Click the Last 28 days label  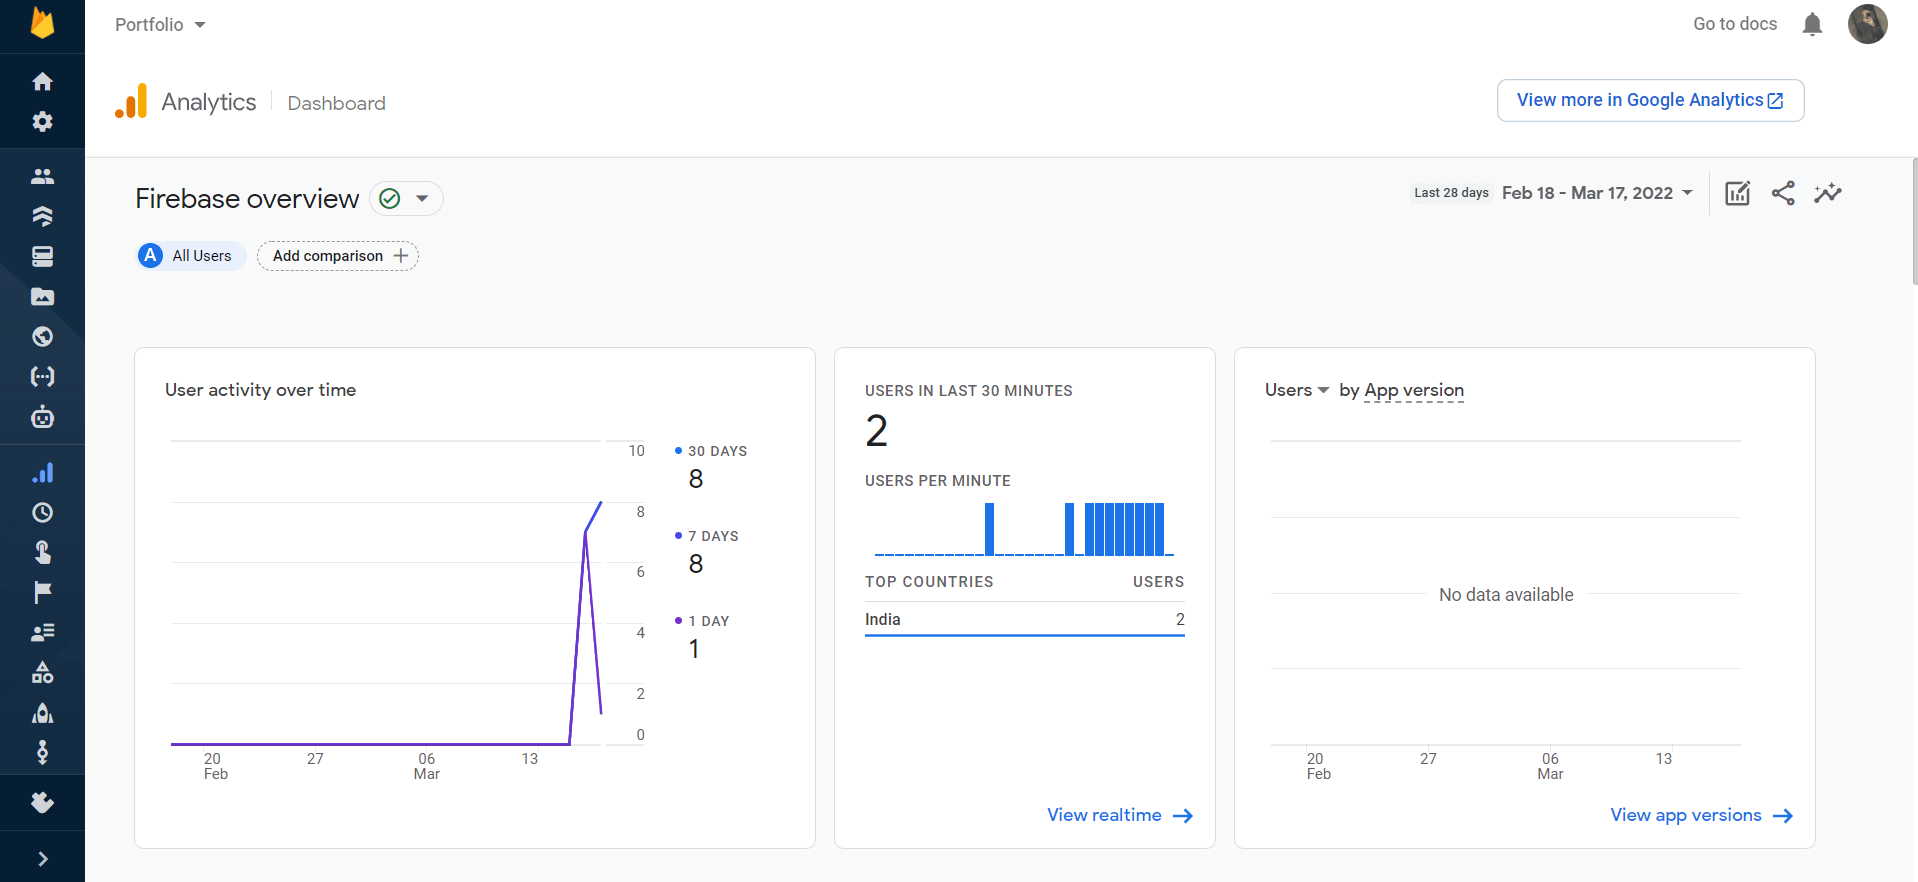[x=1451, y=193]
